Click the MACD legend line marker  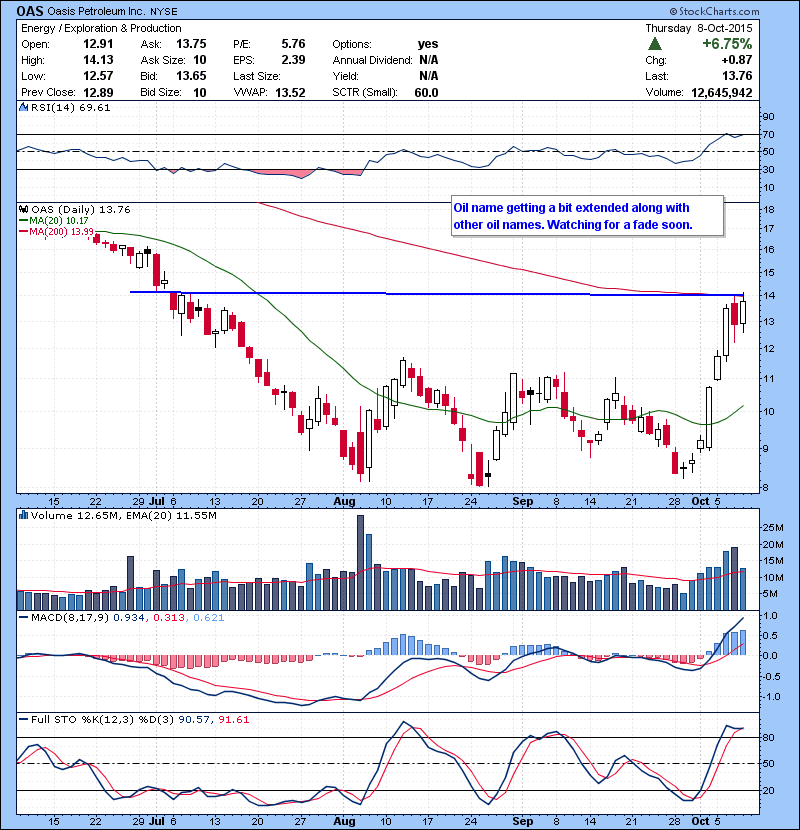click(23, 617)
